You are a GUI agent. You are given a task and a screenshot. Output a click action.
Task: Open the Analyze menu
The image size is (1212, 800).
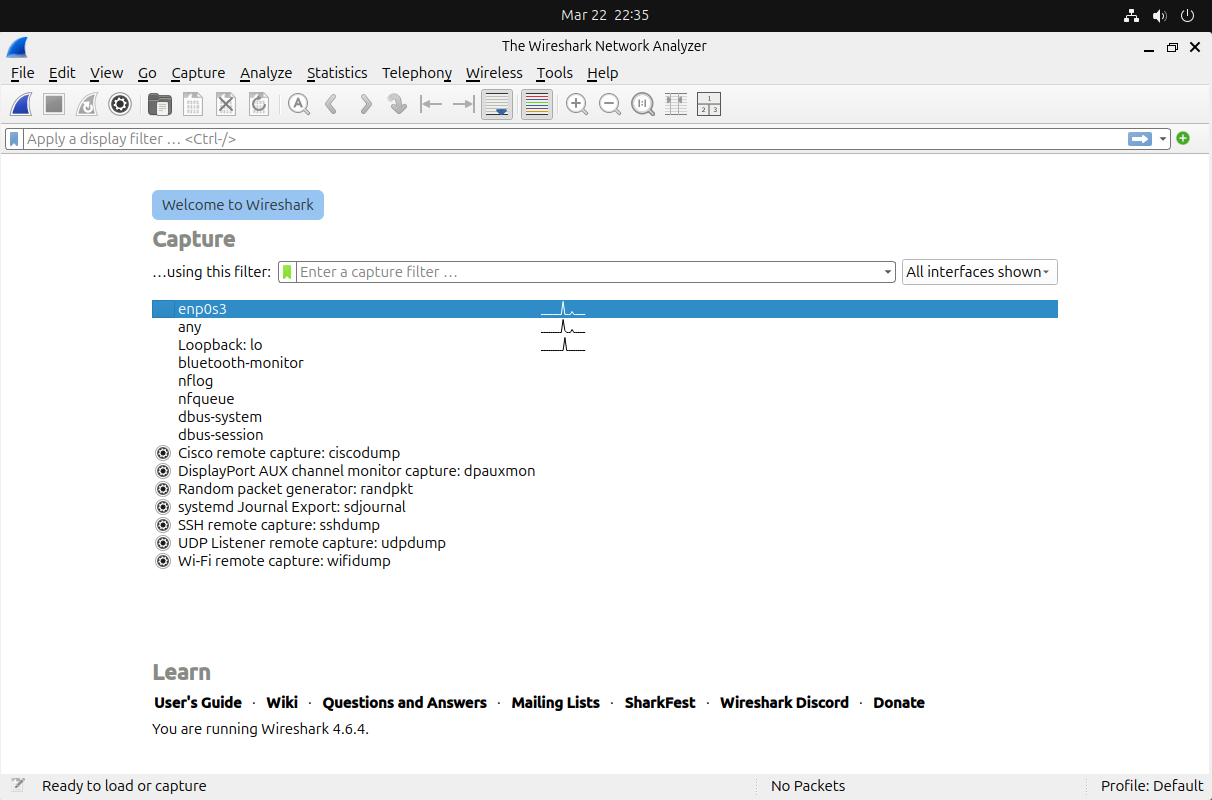pyautogui.click(x=266, y=73)
